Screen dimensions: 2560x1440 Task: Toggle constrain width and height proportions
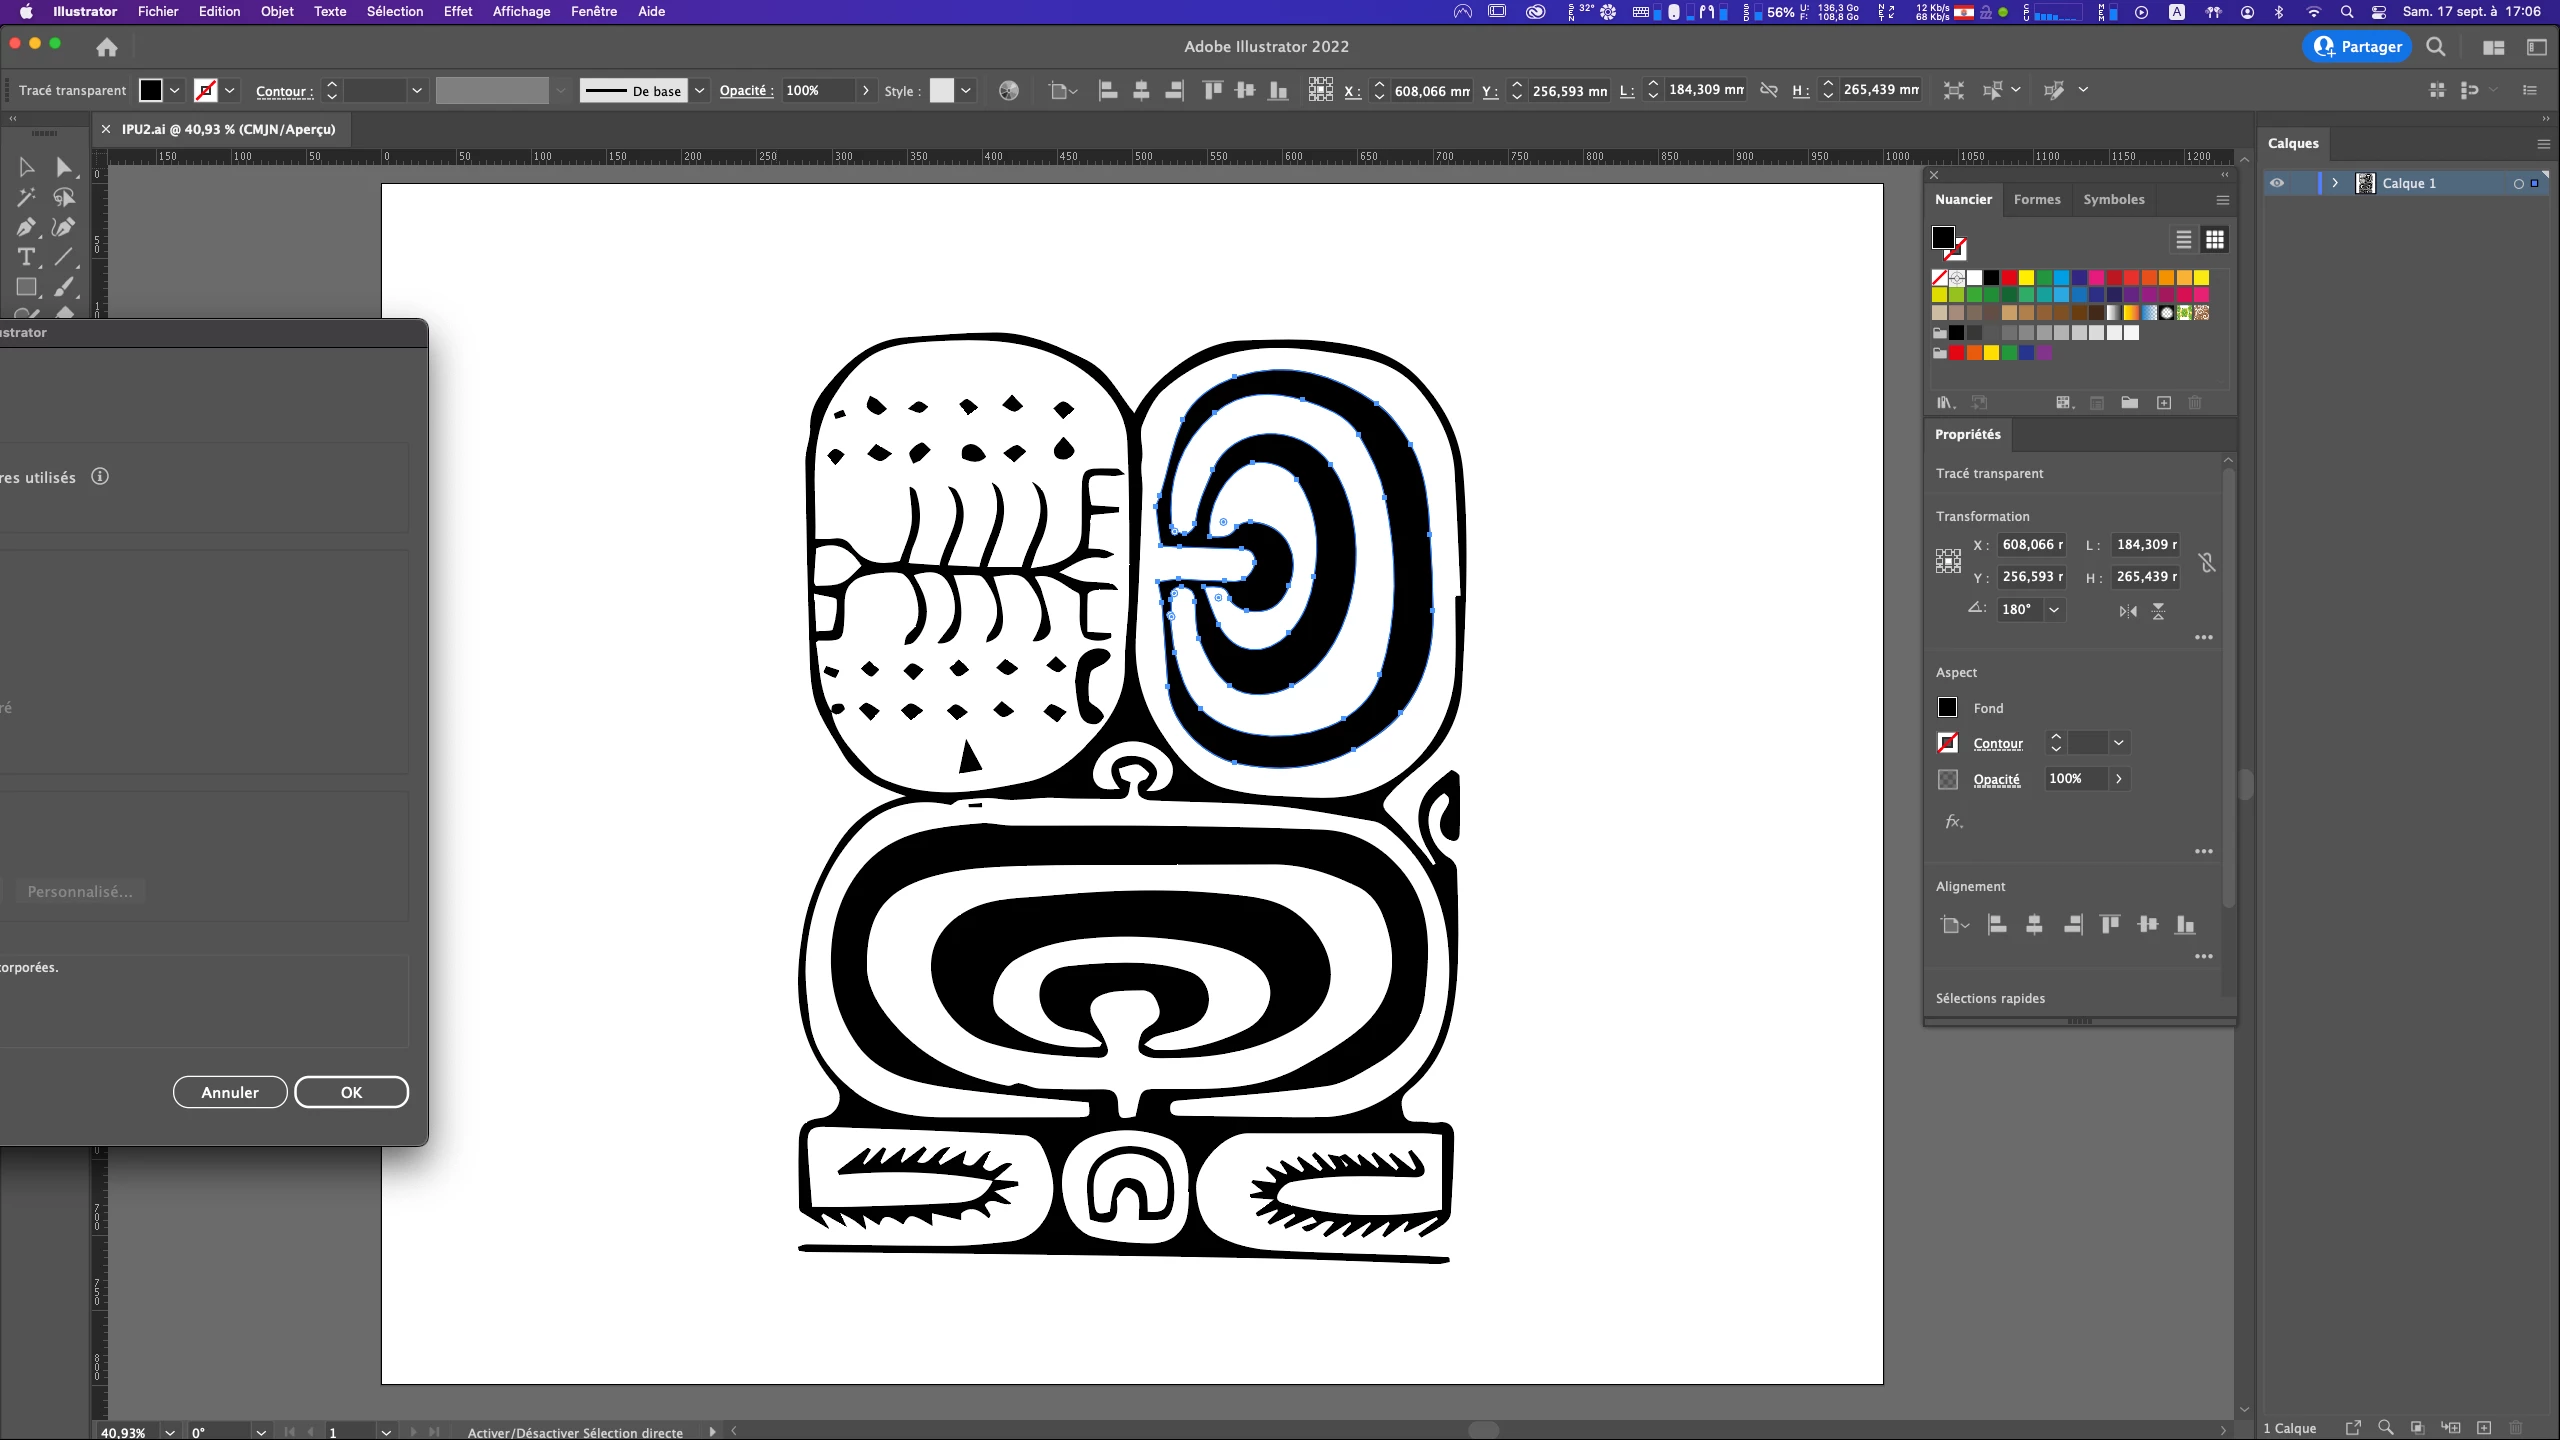point(2207,562)
